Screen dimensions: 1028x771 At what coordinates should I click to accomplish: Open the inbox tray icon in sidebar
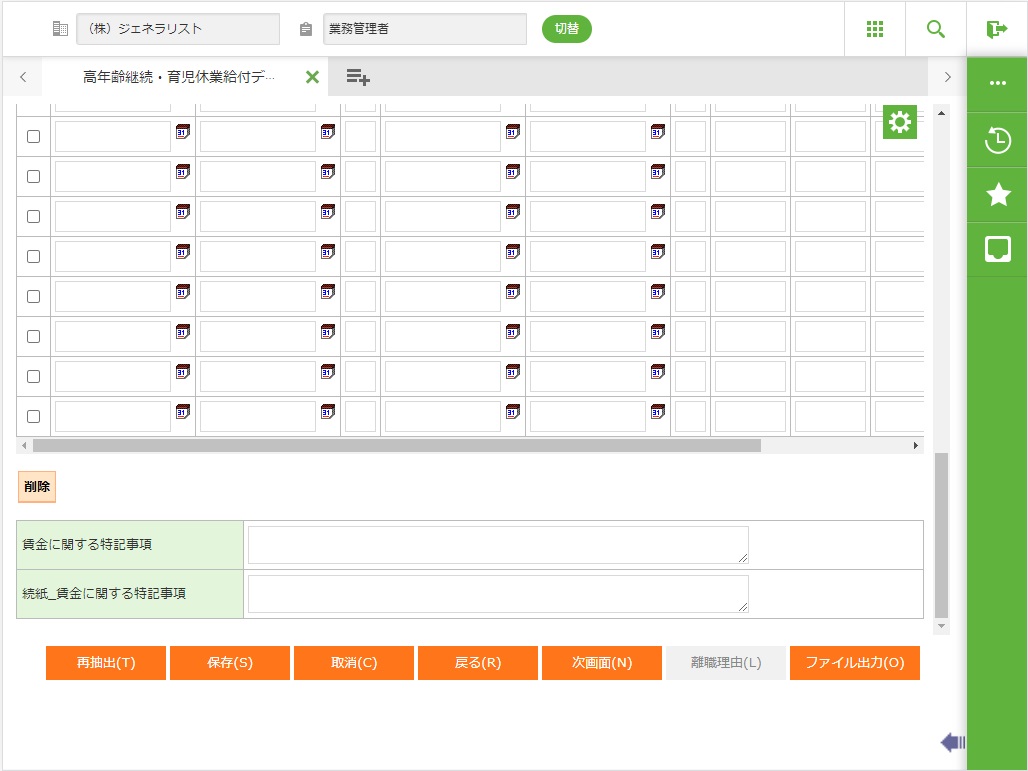[x=998, y=250]
